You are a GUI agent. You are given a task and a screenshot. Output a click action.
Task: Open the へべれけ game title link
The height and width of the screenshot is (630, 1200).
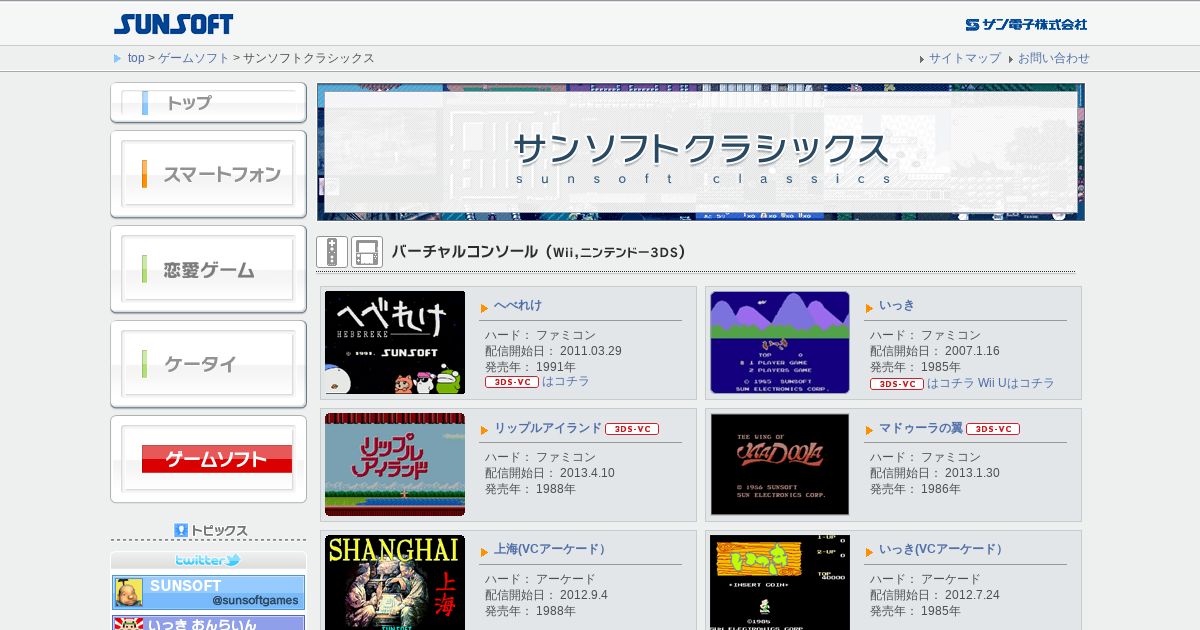518,306
